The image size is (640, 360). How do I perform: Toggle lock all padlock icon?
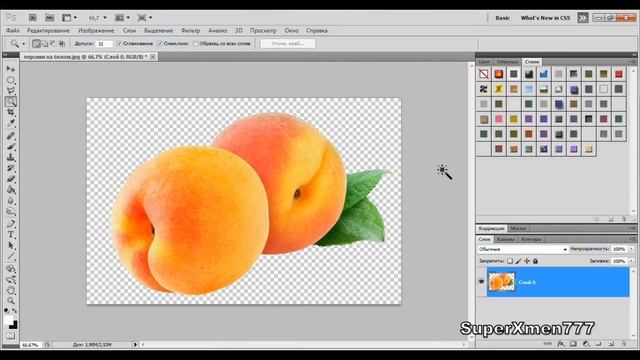536,261
